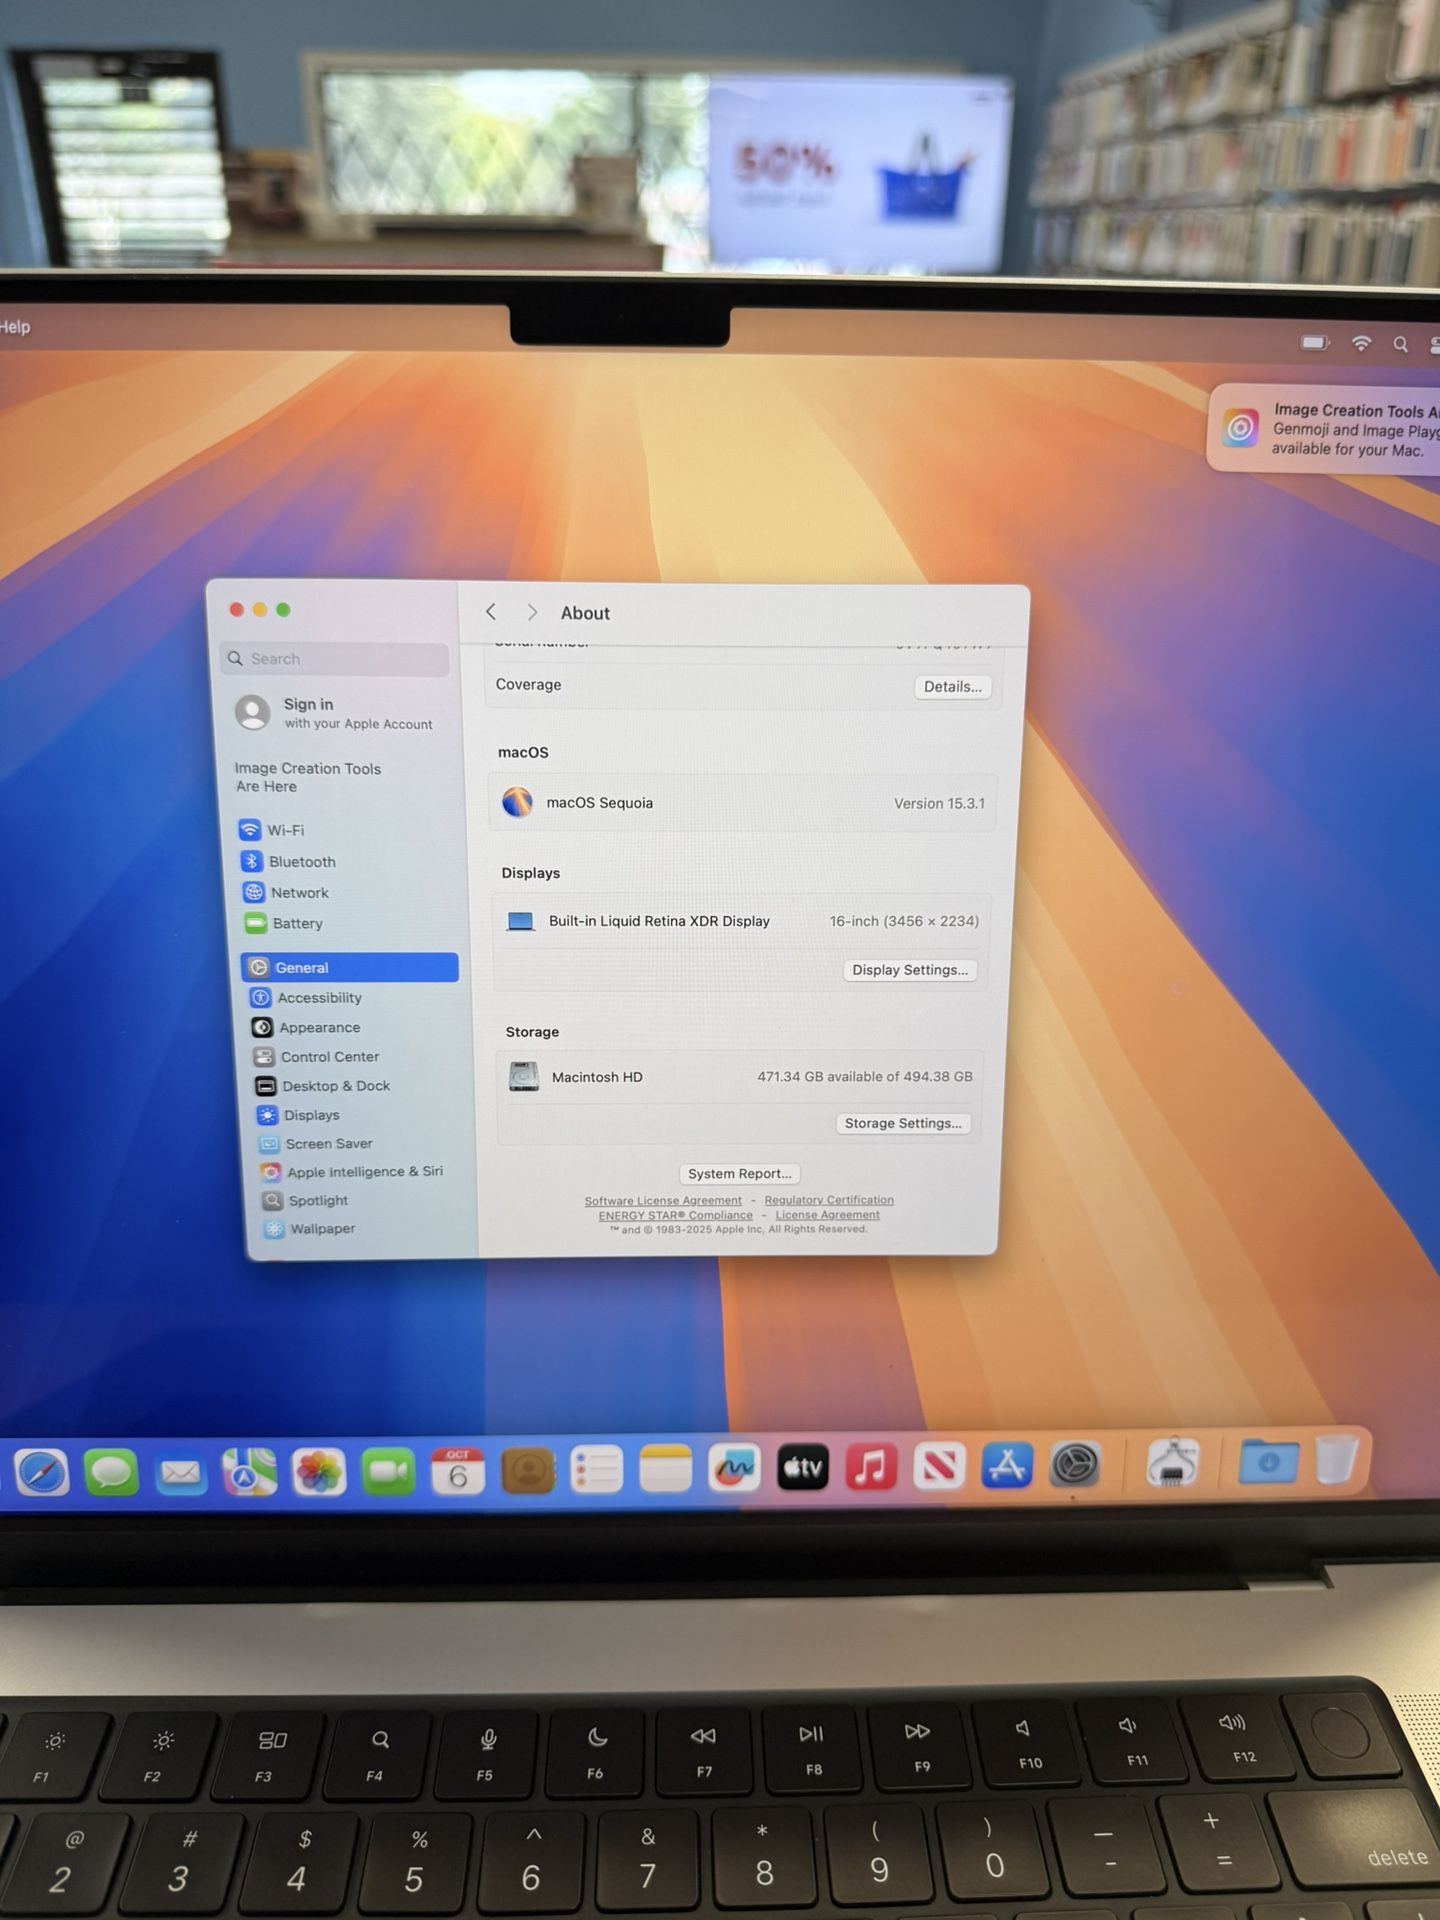Click battery icon in menu bar
Image resolution: width=1440 pixels, height=1920 pixels.
(1315, 343)
